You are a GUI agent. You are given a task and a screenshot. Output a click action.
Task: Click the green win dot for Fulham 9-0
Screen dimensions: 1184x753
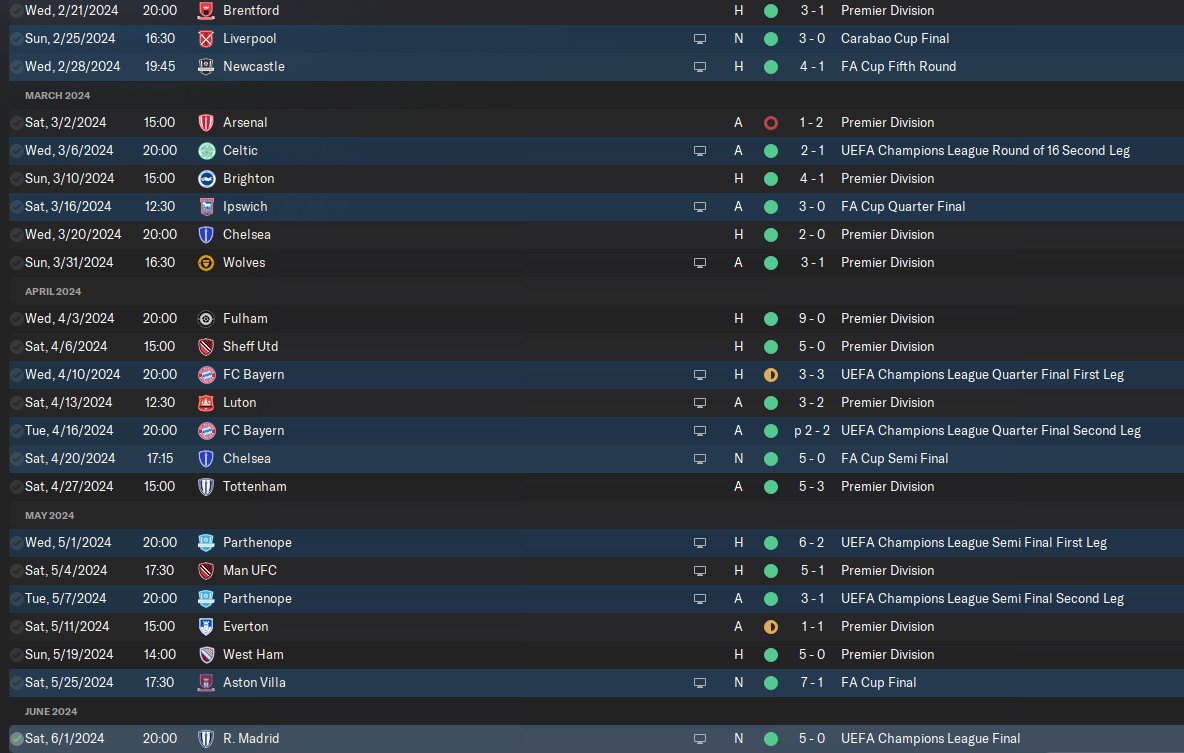(771, 319)
